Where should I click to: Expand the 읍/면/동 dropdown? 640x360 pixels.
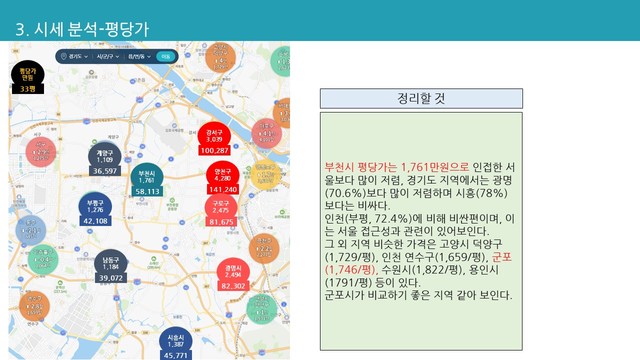140,56
